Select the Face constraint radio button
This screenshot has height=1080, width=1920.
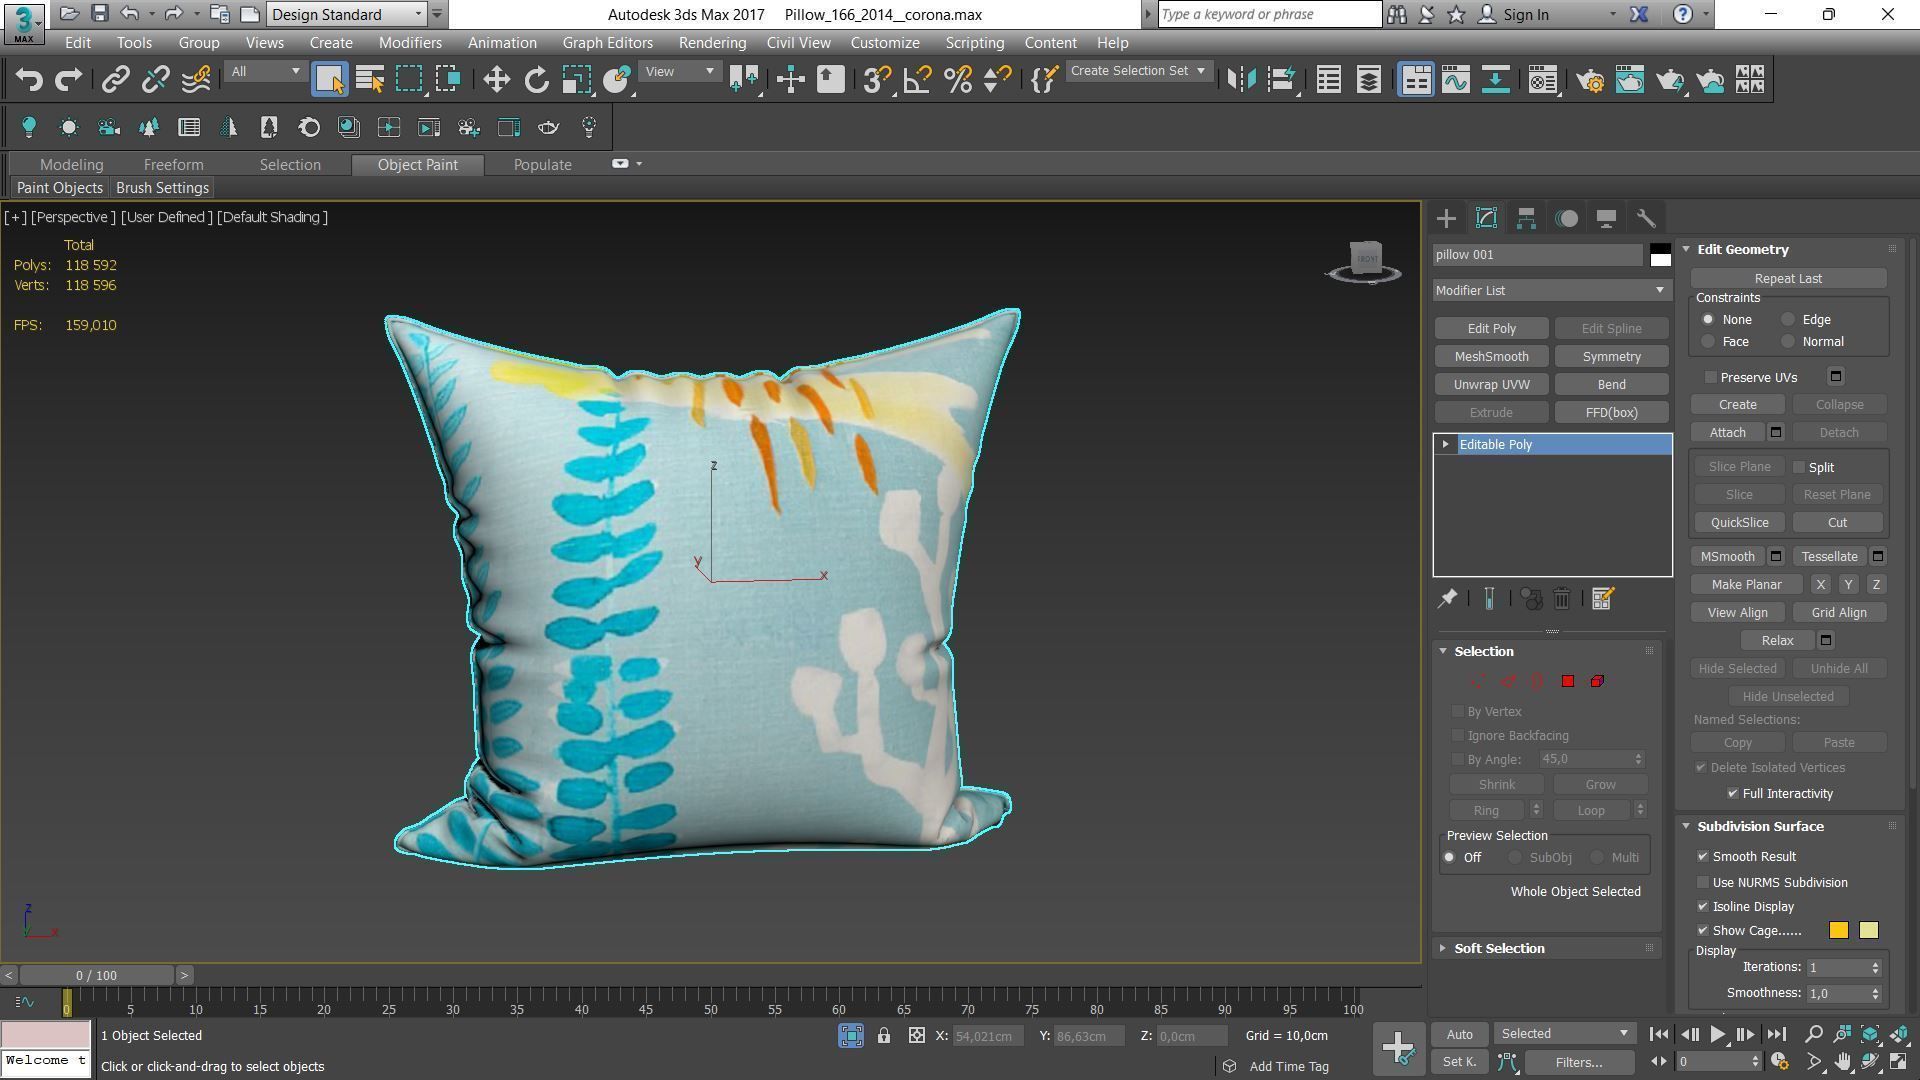tap(1708, 342)
